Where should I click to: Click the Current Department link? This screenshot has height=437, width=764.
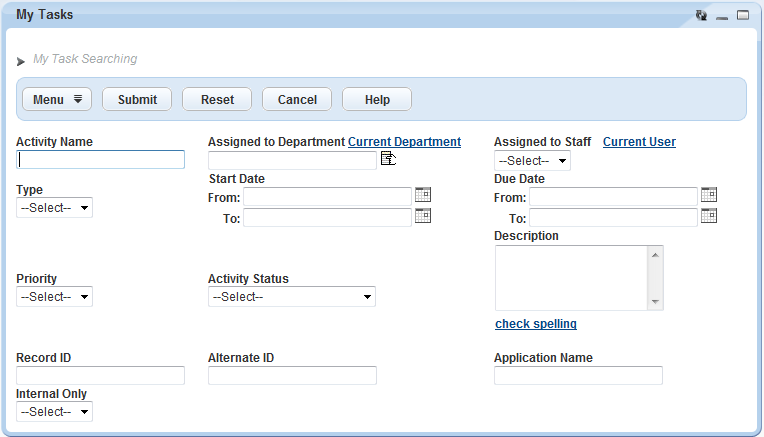404,142
